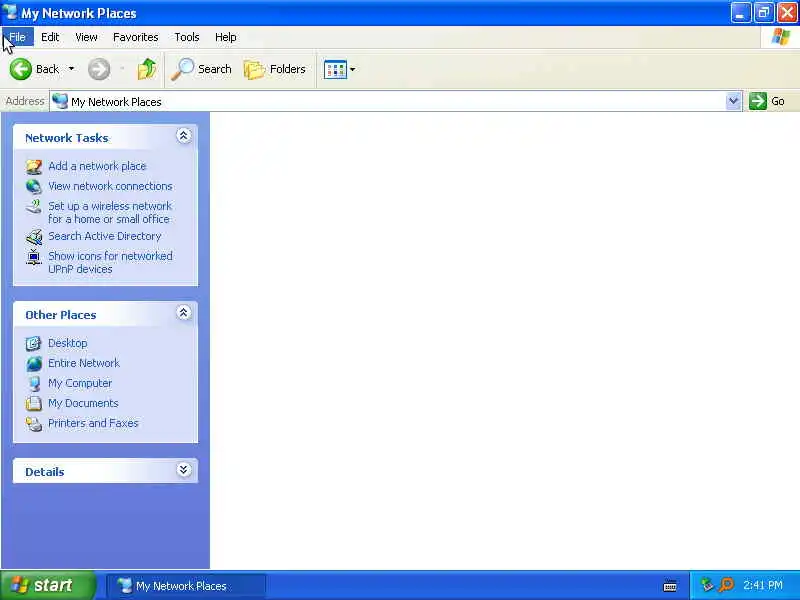Click the Network Tasks header title
Viewport: 800px width, 600px height.
click(x=67, y=138)
